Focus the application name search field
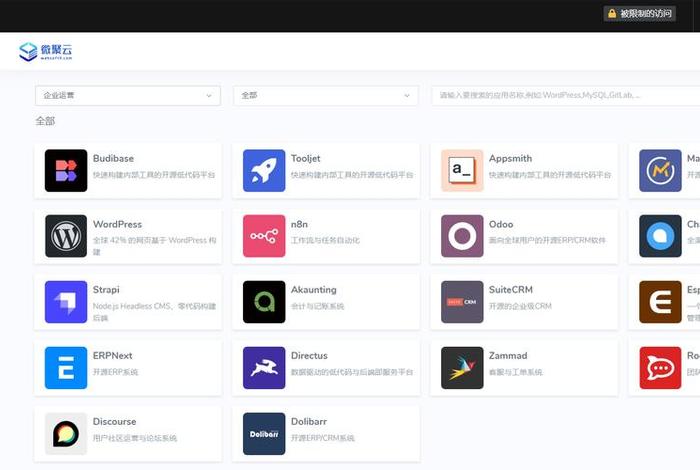700x470 pixels. point(560,95)
